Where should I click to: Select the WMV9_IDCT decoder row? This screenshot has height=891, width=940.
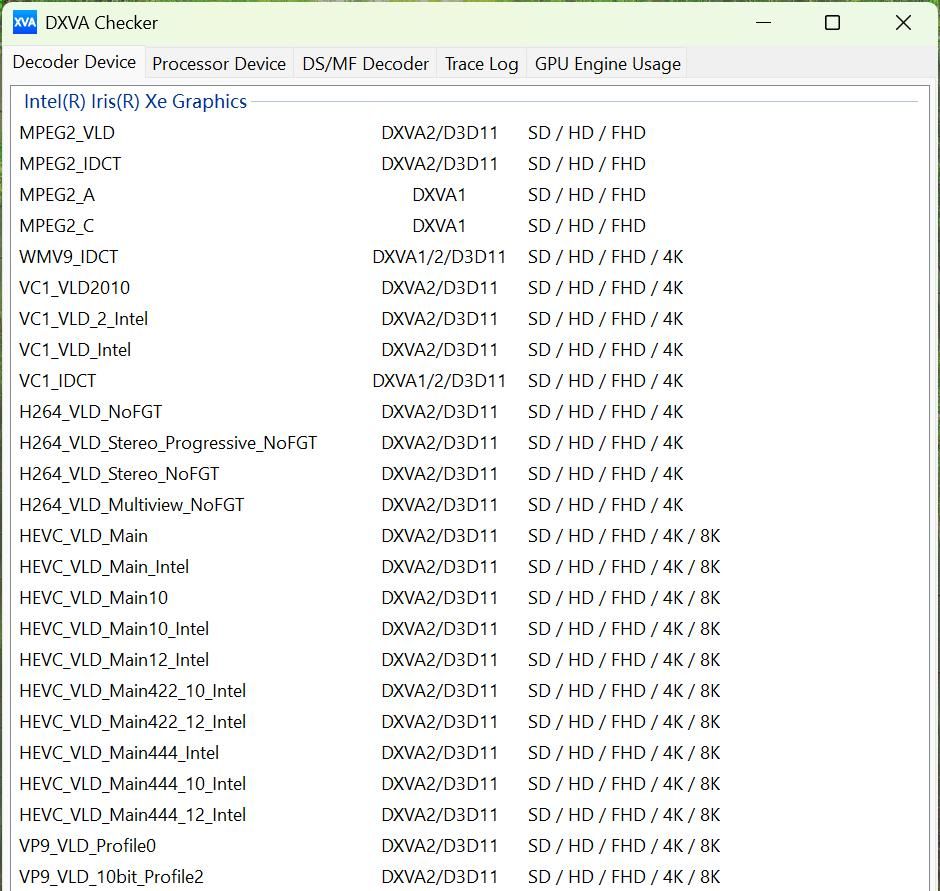pos(69,257)
